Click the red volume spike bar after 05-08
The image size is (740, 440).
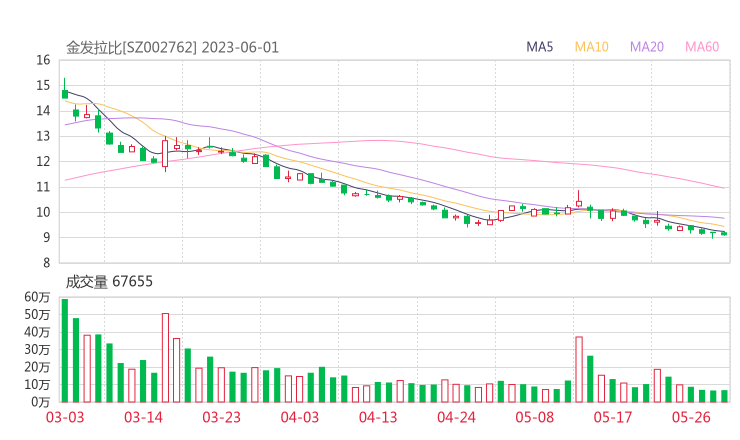[x=579, y=370]
